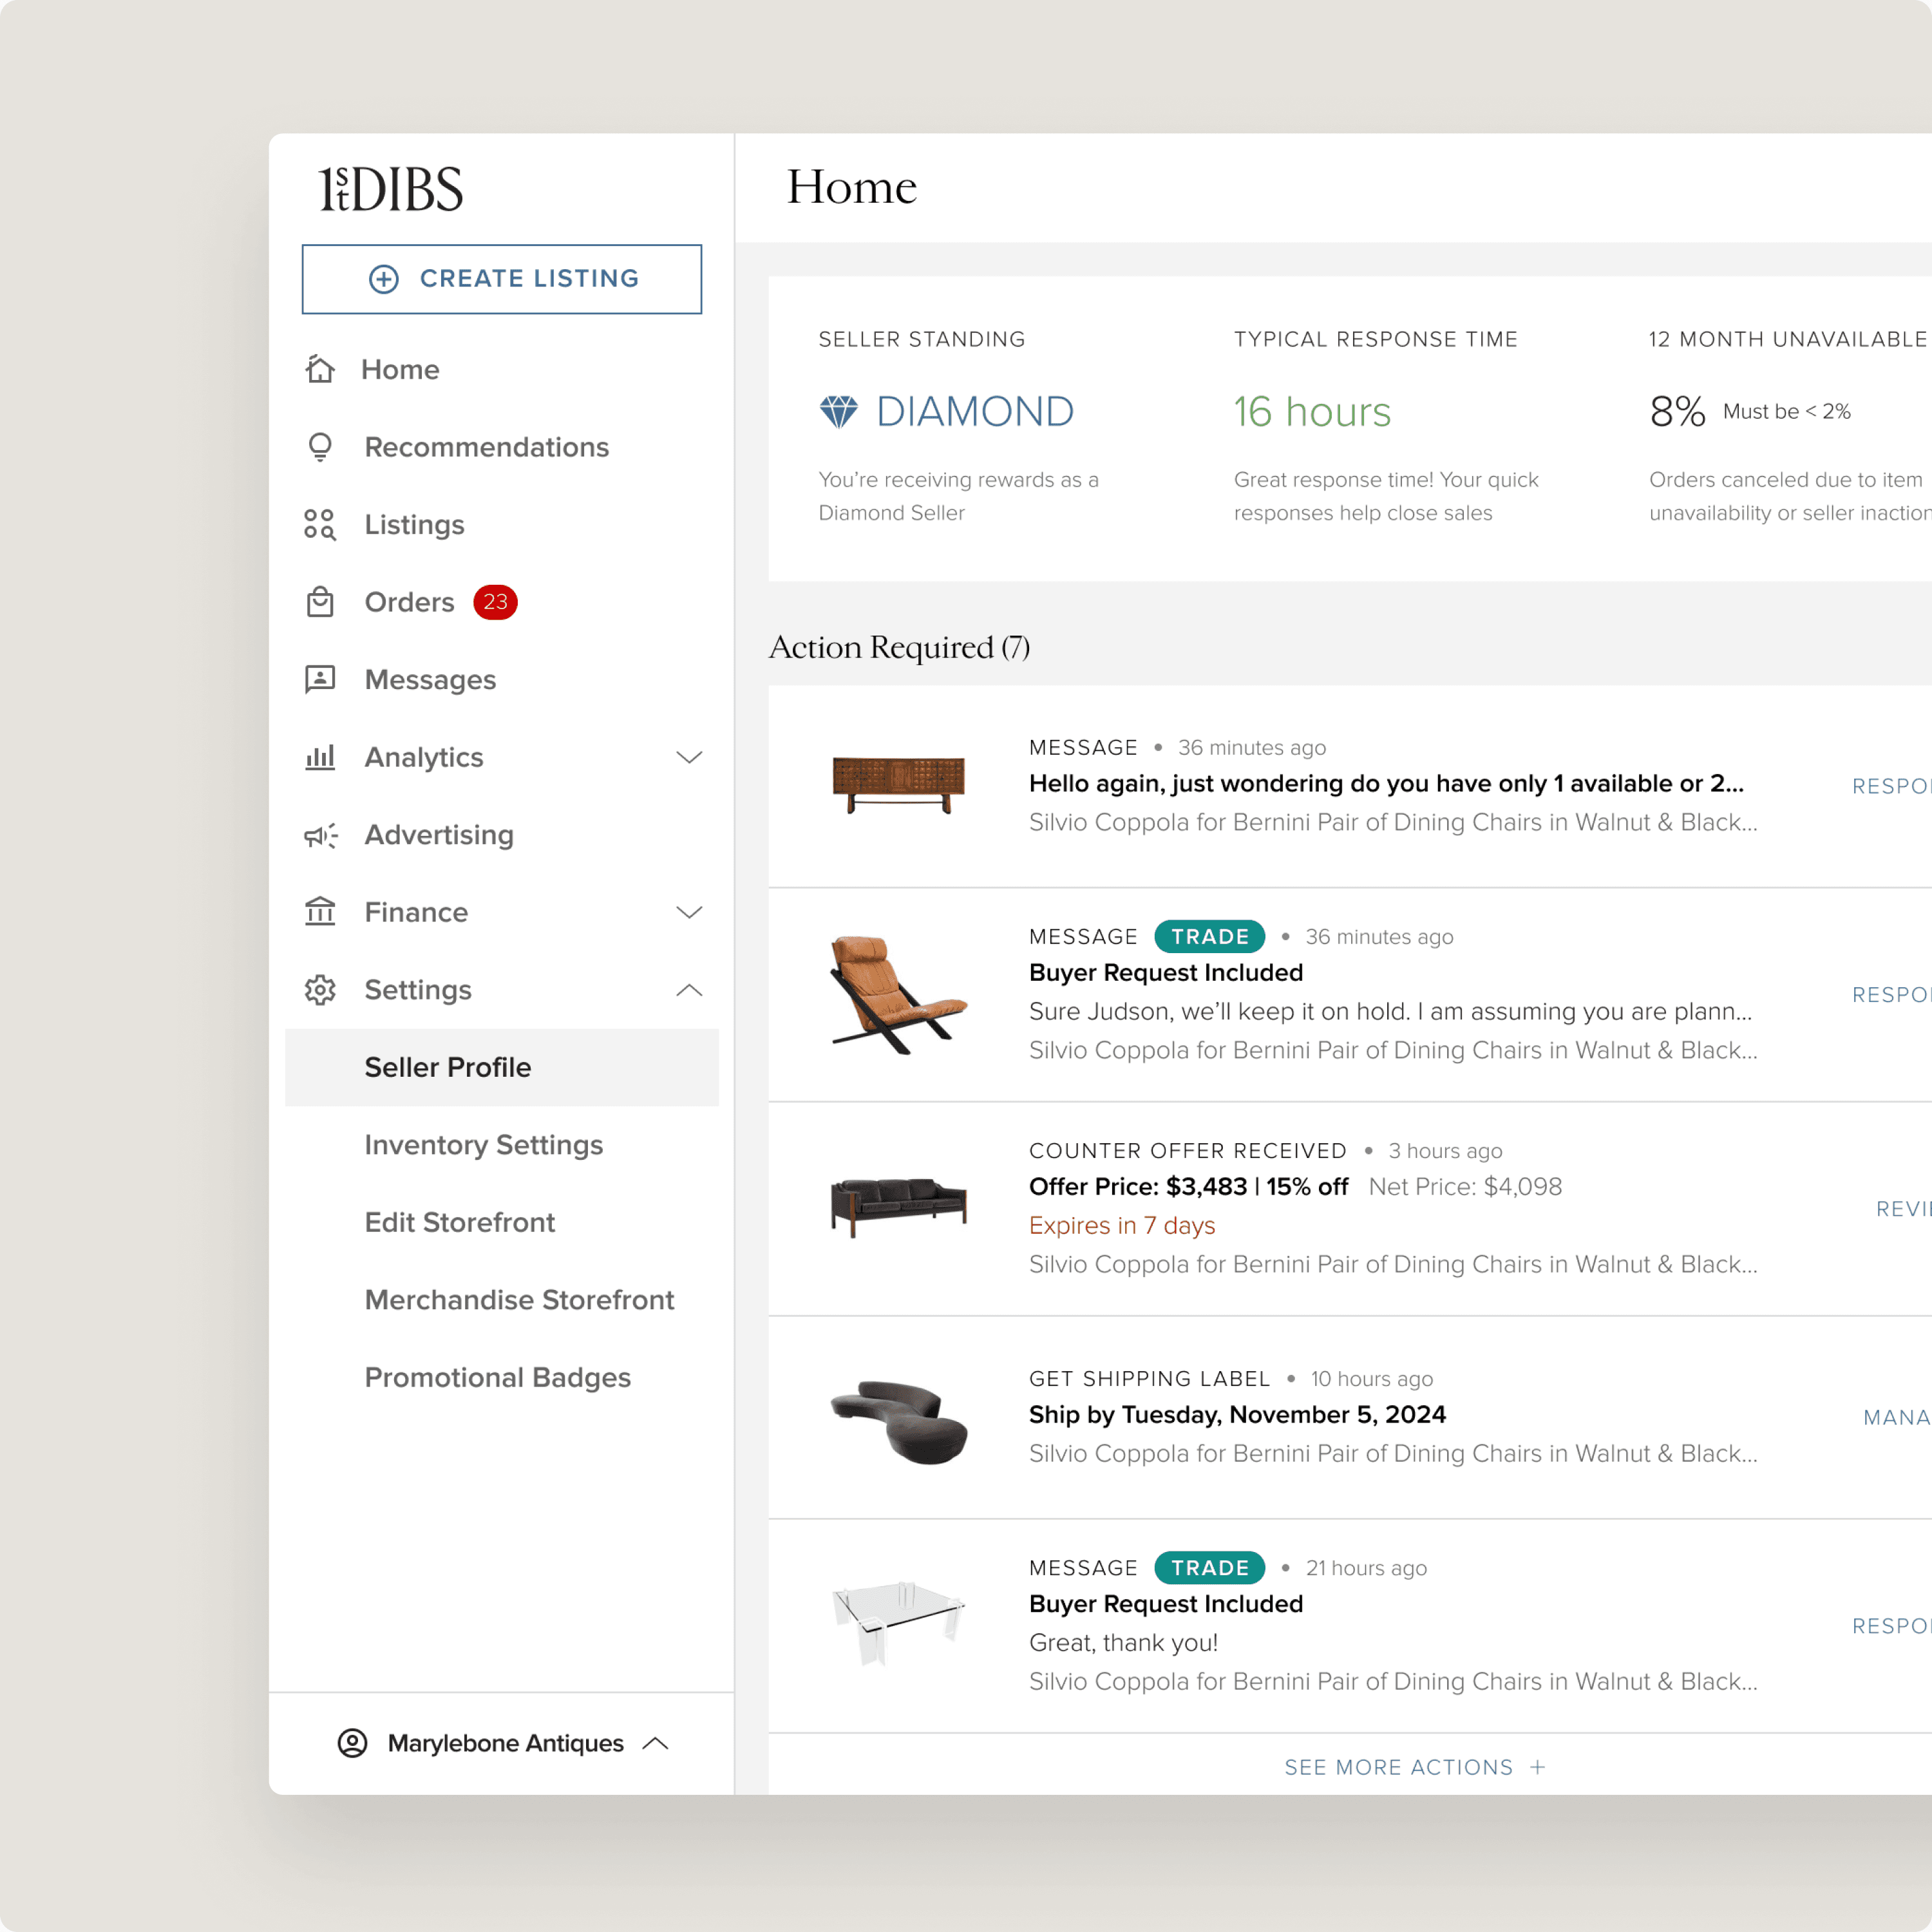Click the Analytics bar chart icon

(320, 757)
